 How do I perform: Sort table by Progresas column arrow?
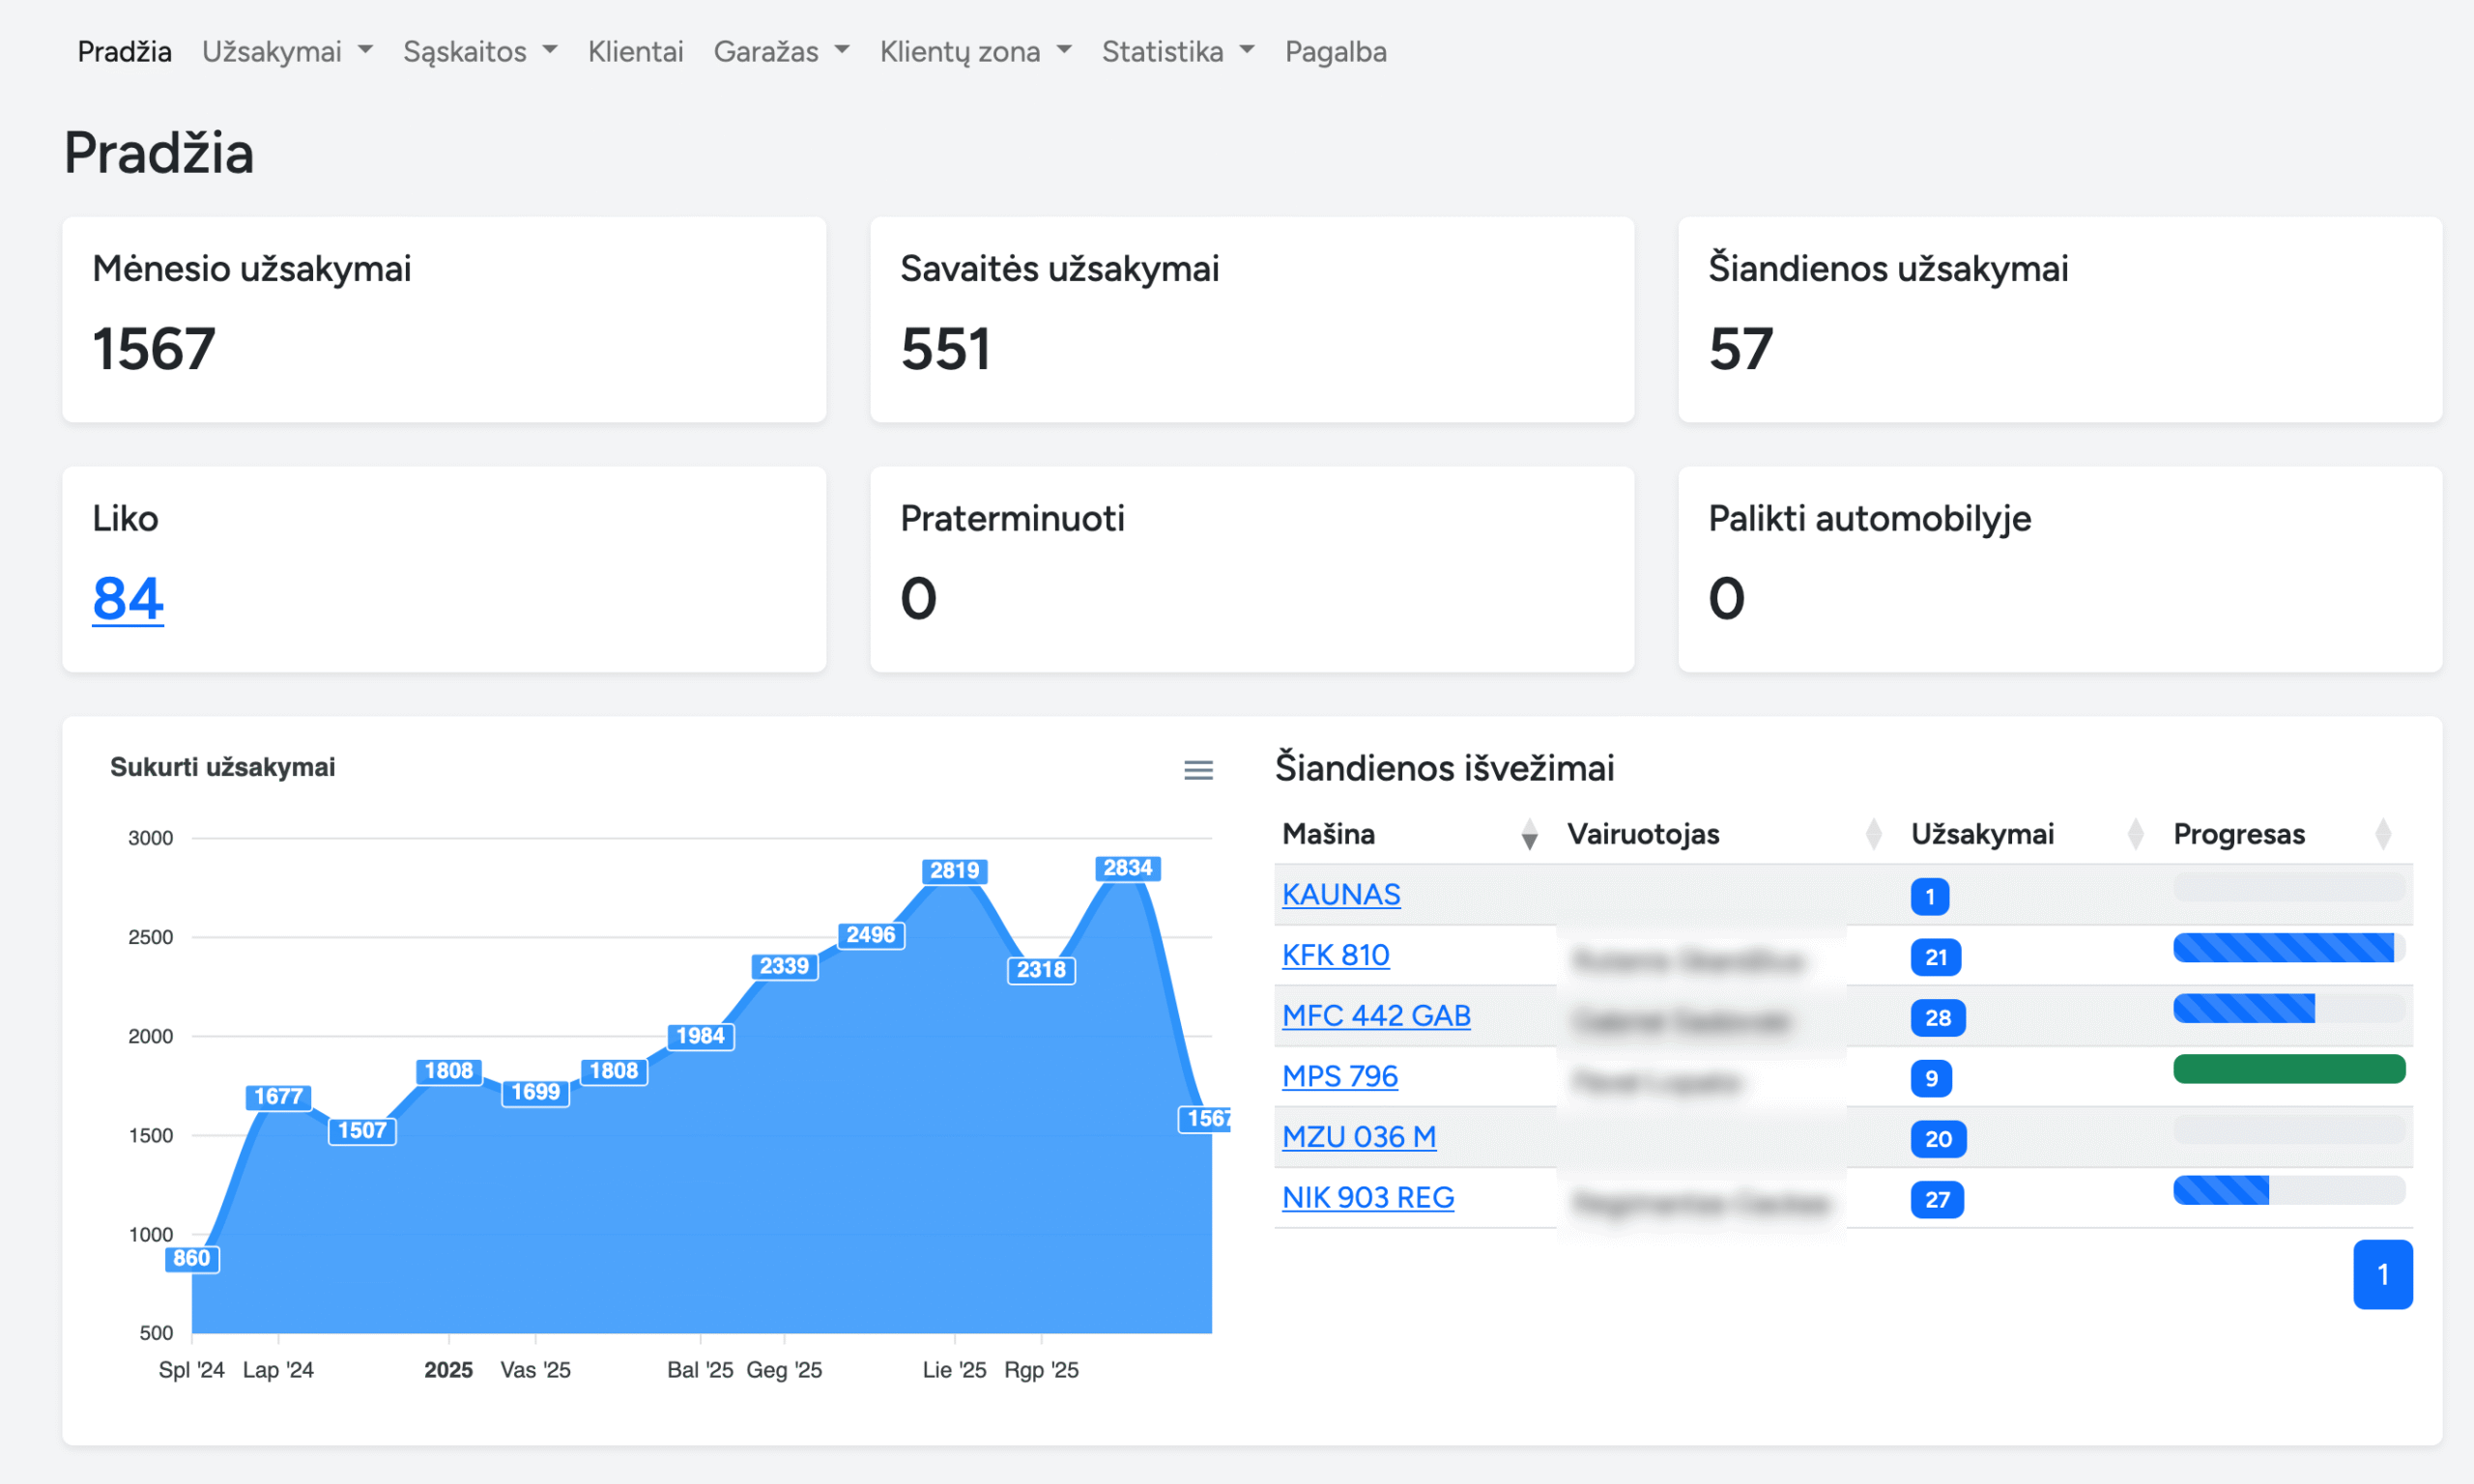tap(2383, 834)
